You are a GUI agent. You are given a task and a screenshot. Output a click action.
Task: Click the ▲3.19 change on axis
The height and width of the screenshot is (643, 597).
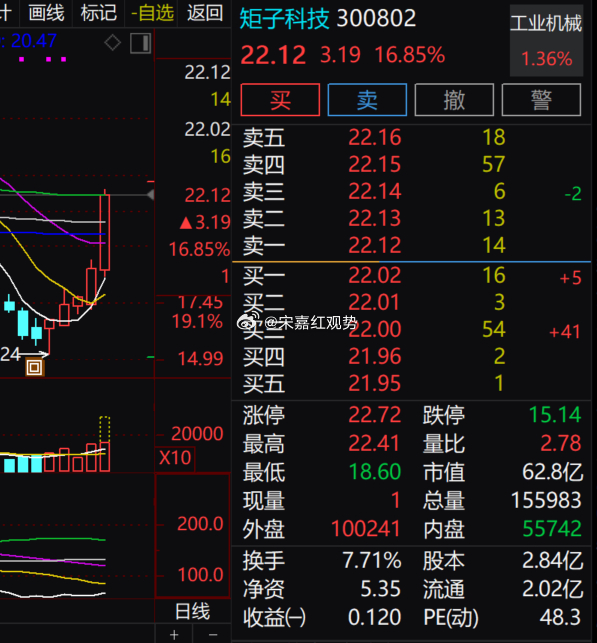click(205, 223)
